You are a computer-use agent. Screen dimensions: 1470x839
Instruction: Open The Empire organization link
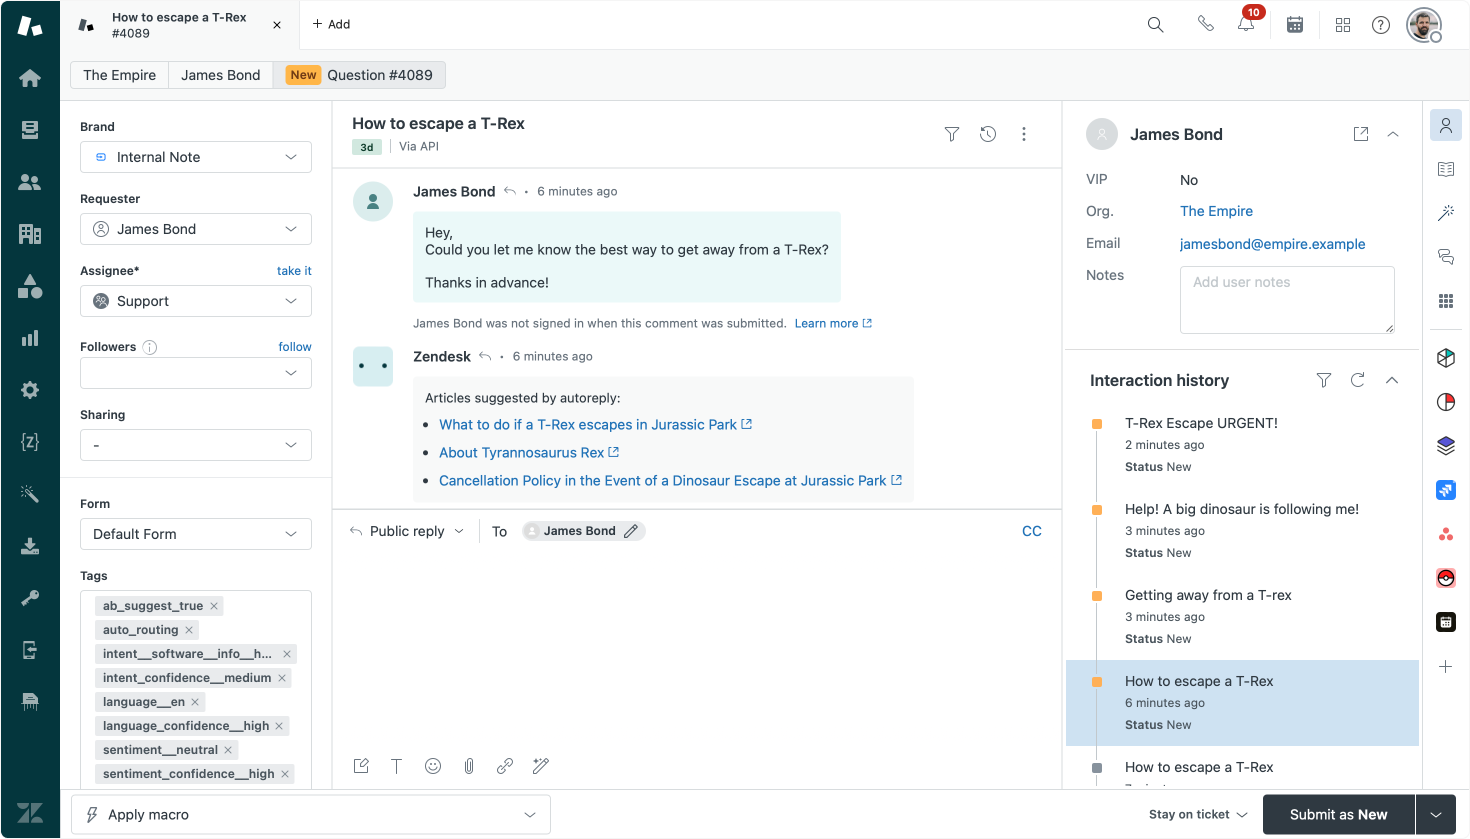1216,211
